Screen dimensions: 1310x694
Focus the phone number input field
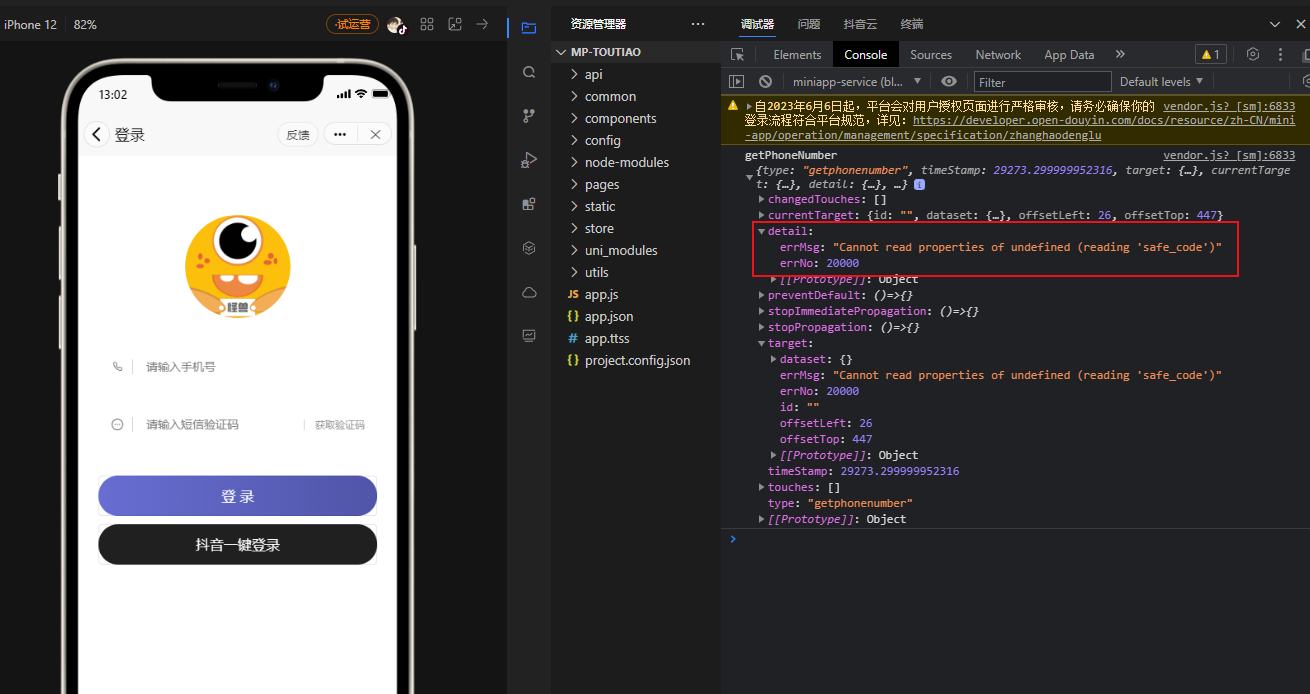pos(255,367)
